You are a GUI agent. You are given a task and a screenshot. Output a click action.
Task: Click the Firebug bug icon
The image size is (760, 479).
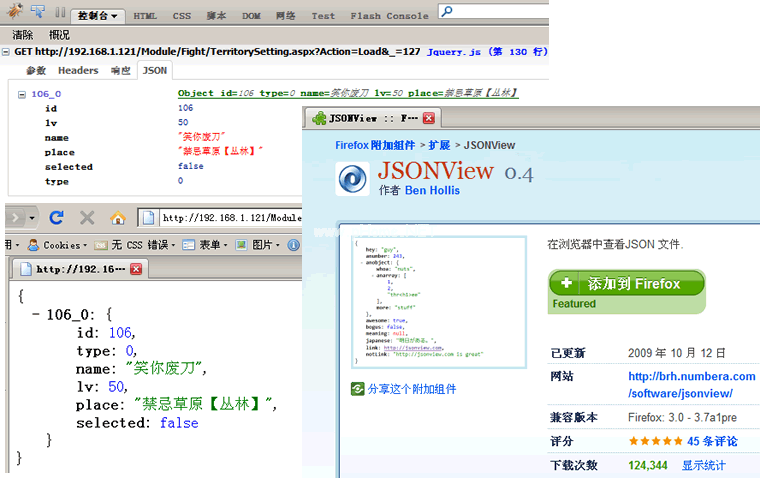pos(15,13)
